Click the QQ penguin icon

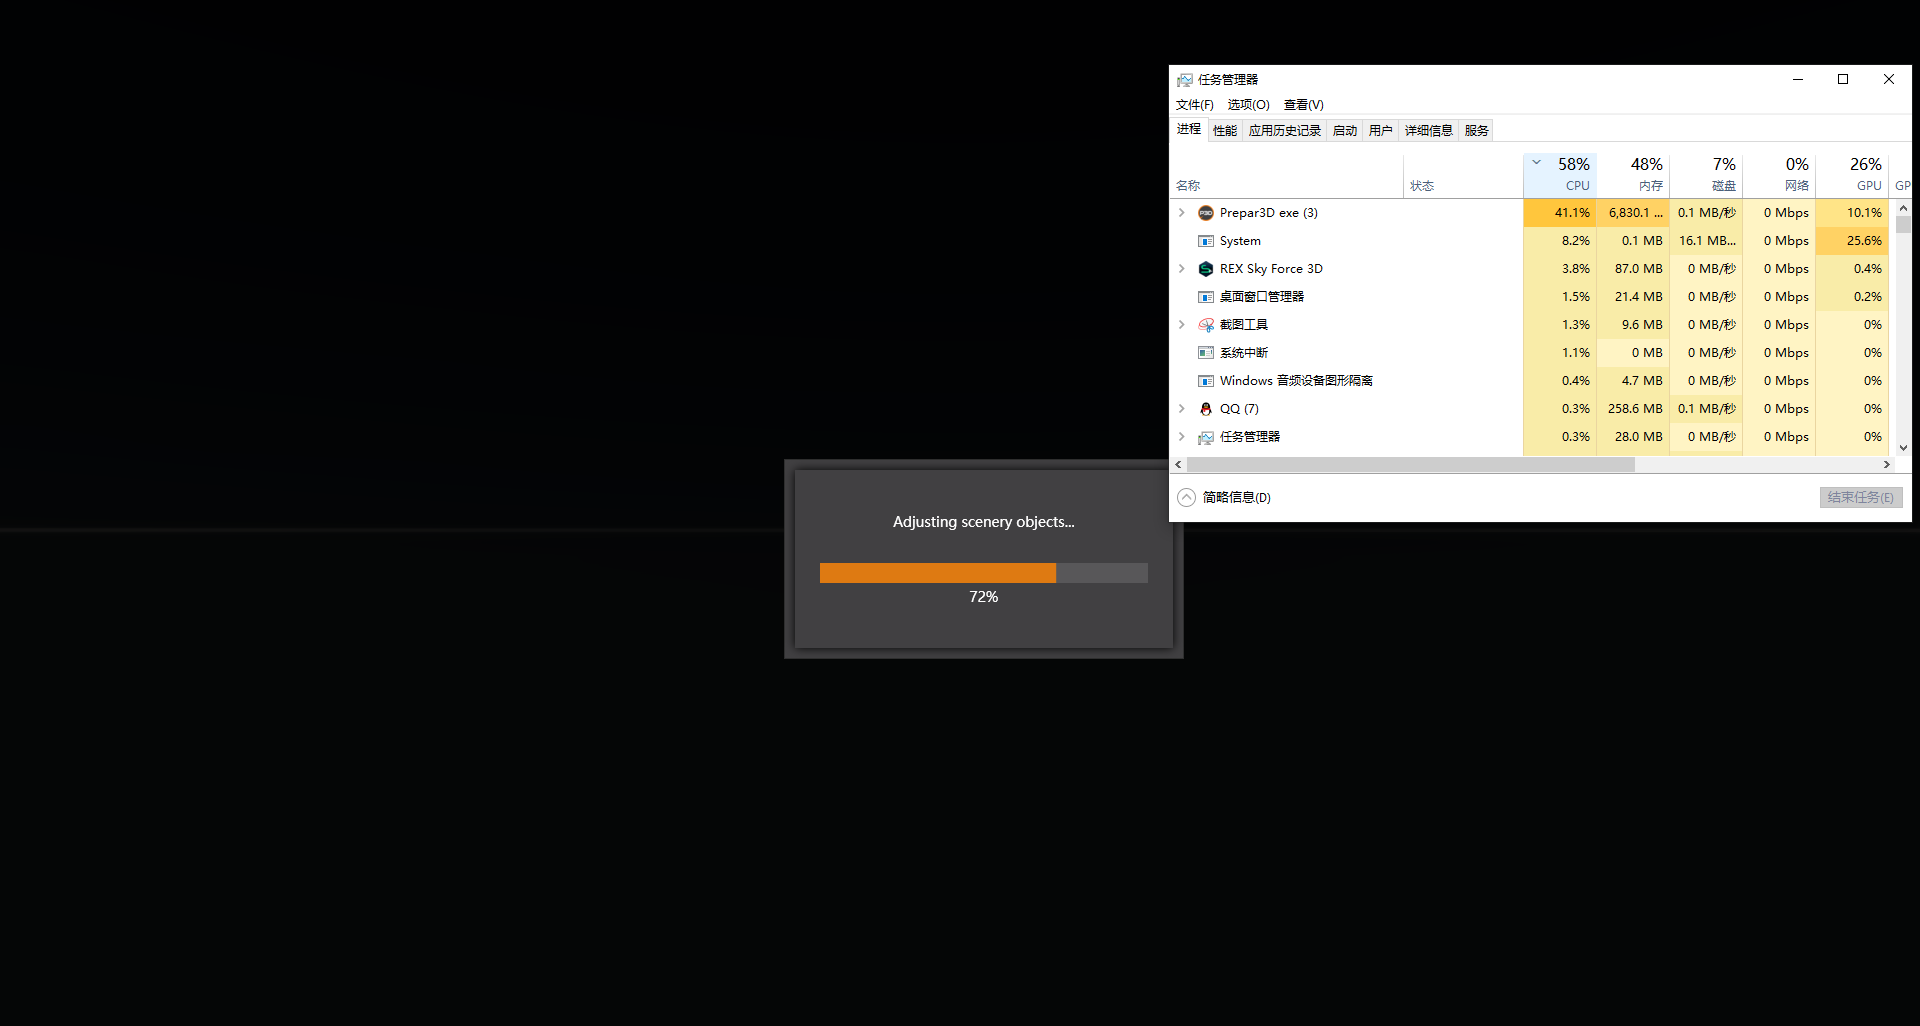click(x=1206, y=409)
